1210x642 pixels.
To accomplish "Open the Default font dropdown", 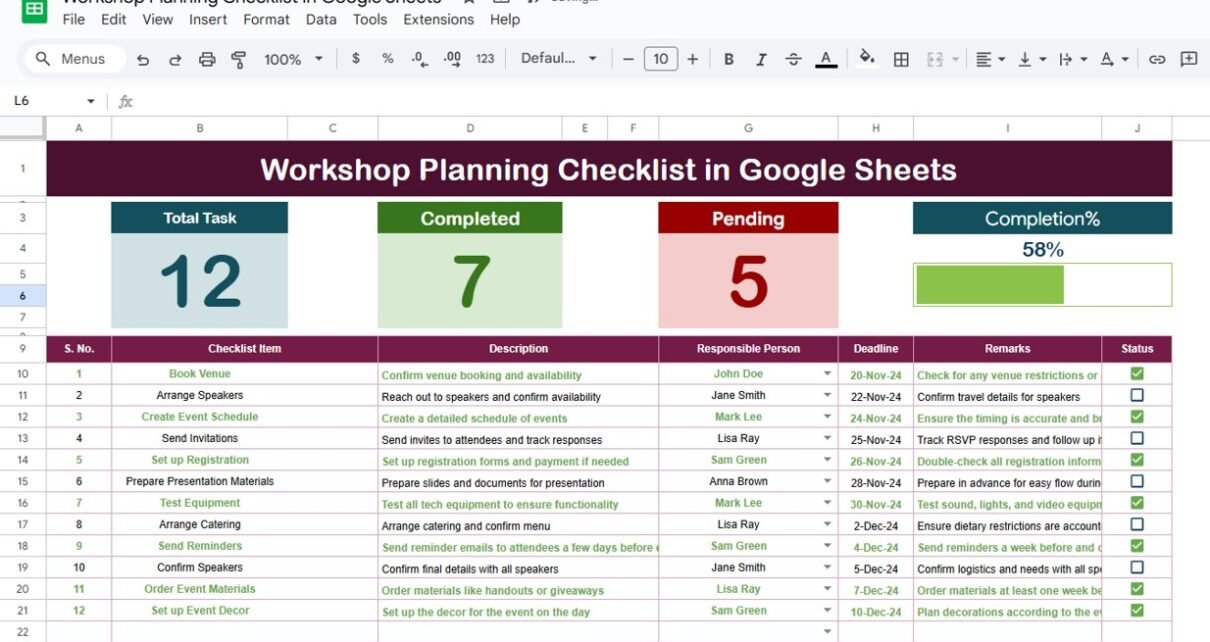I will coord(559,59).
